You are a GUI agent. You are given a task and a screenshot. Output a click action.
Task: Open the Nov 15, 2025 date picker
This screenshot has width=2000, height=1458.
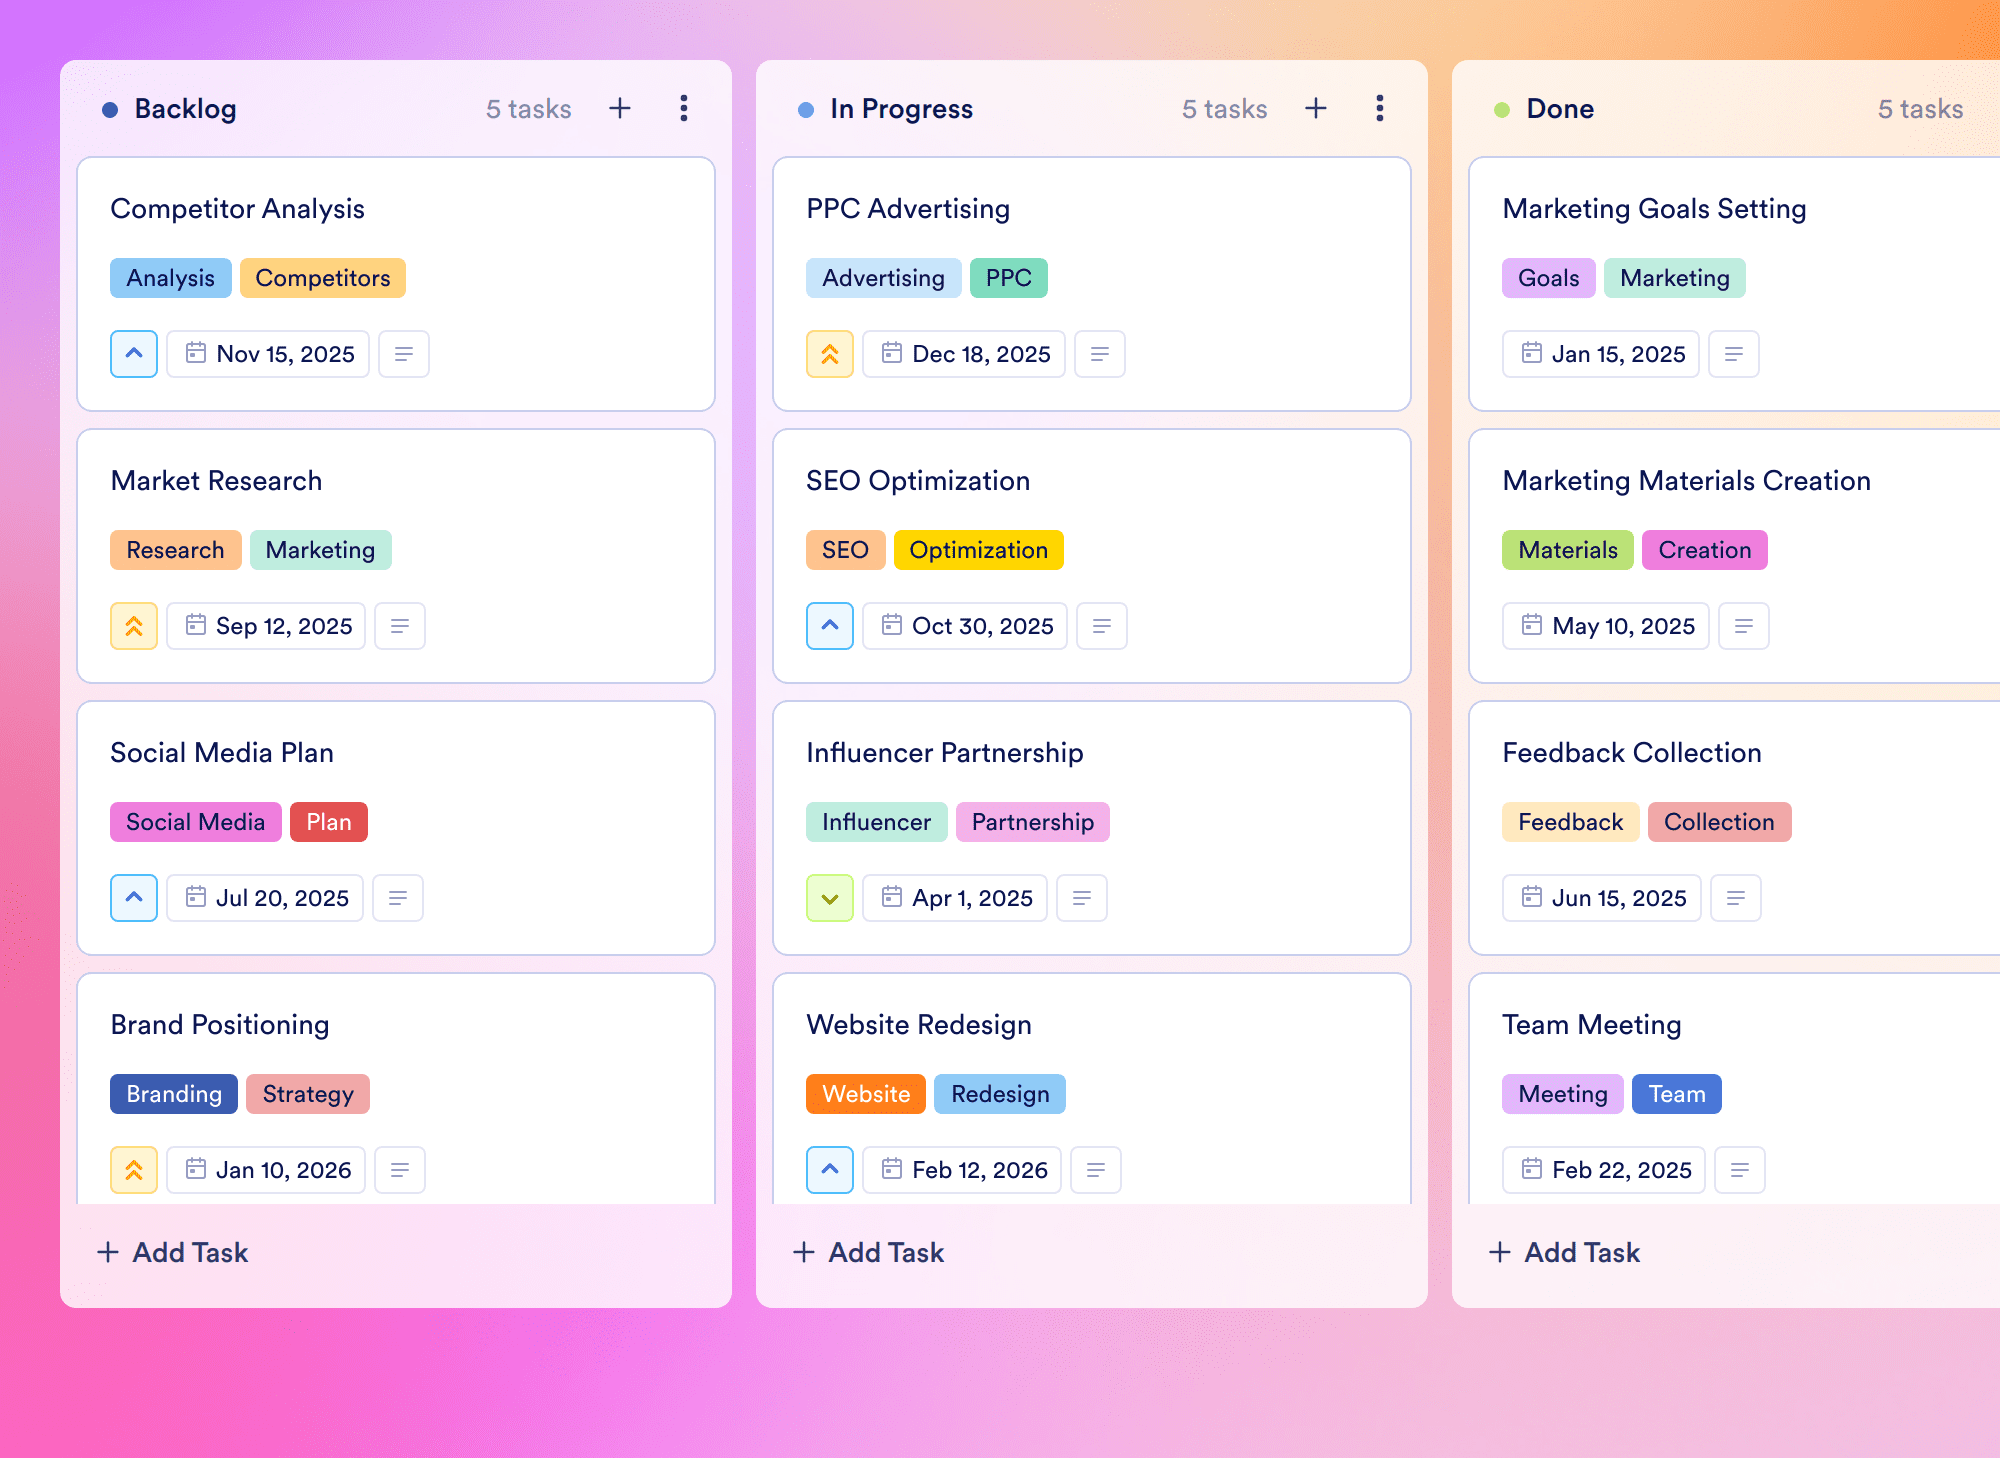pos(268,354)
